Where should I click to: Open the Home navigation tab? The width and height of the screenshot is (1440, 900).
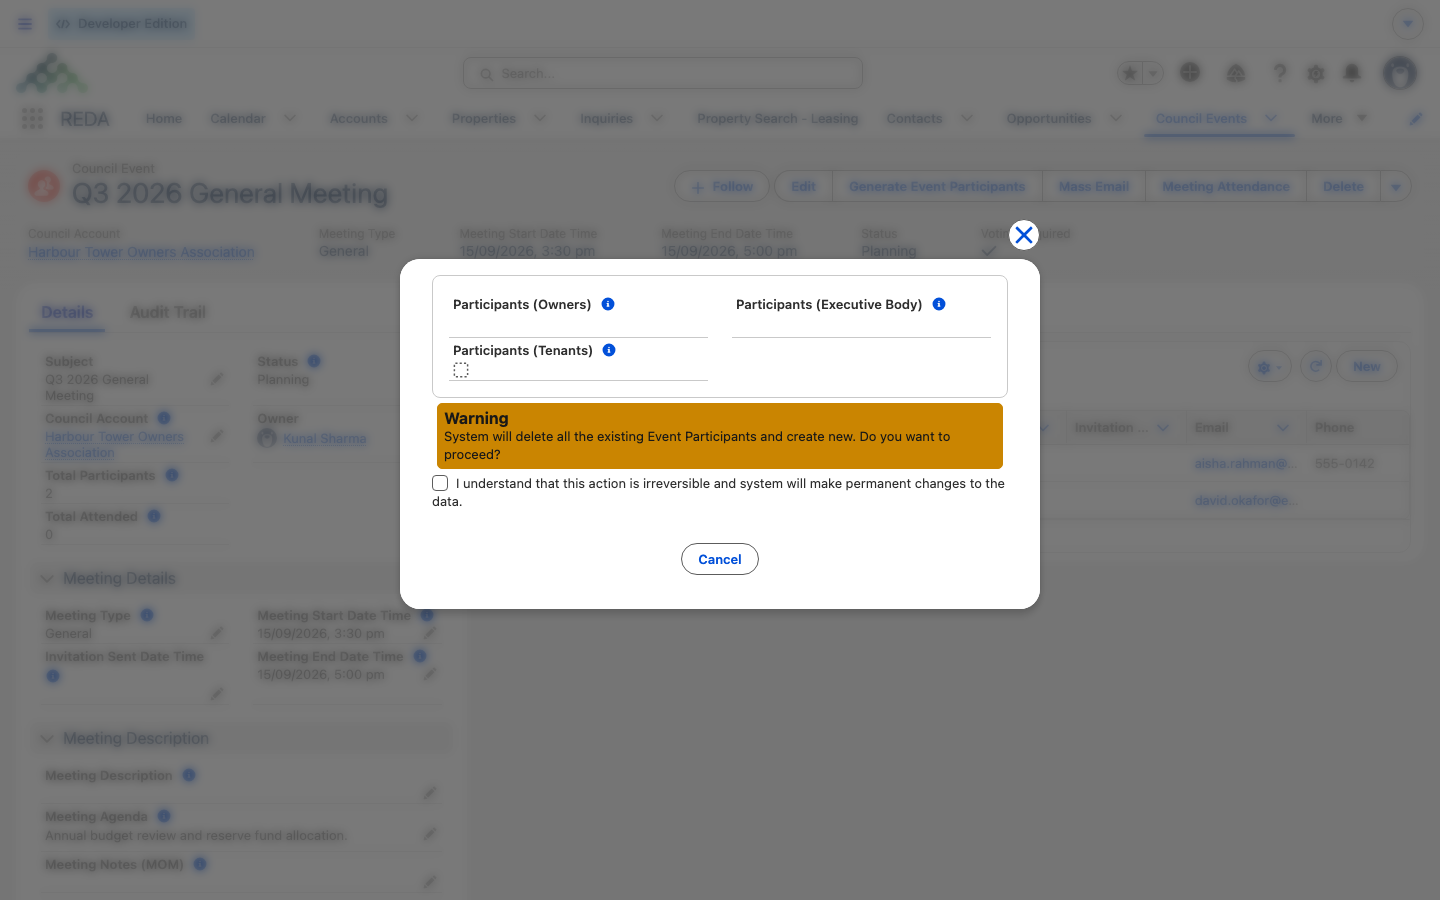[x=164, y=119]
